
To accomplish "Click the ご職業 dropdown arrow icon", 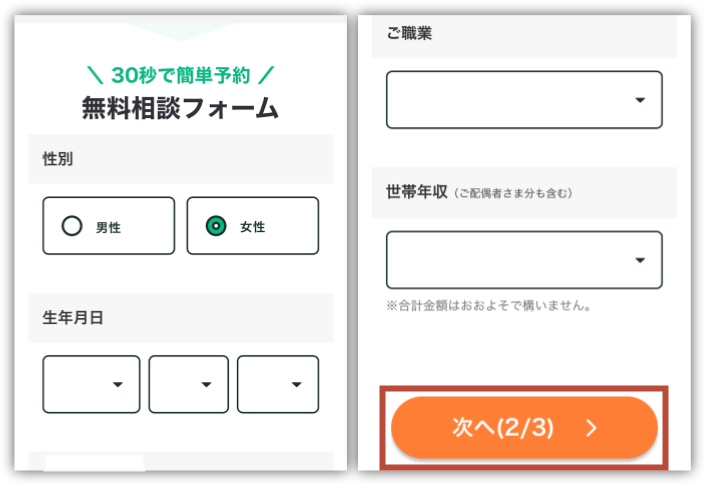I will point(640,100).
